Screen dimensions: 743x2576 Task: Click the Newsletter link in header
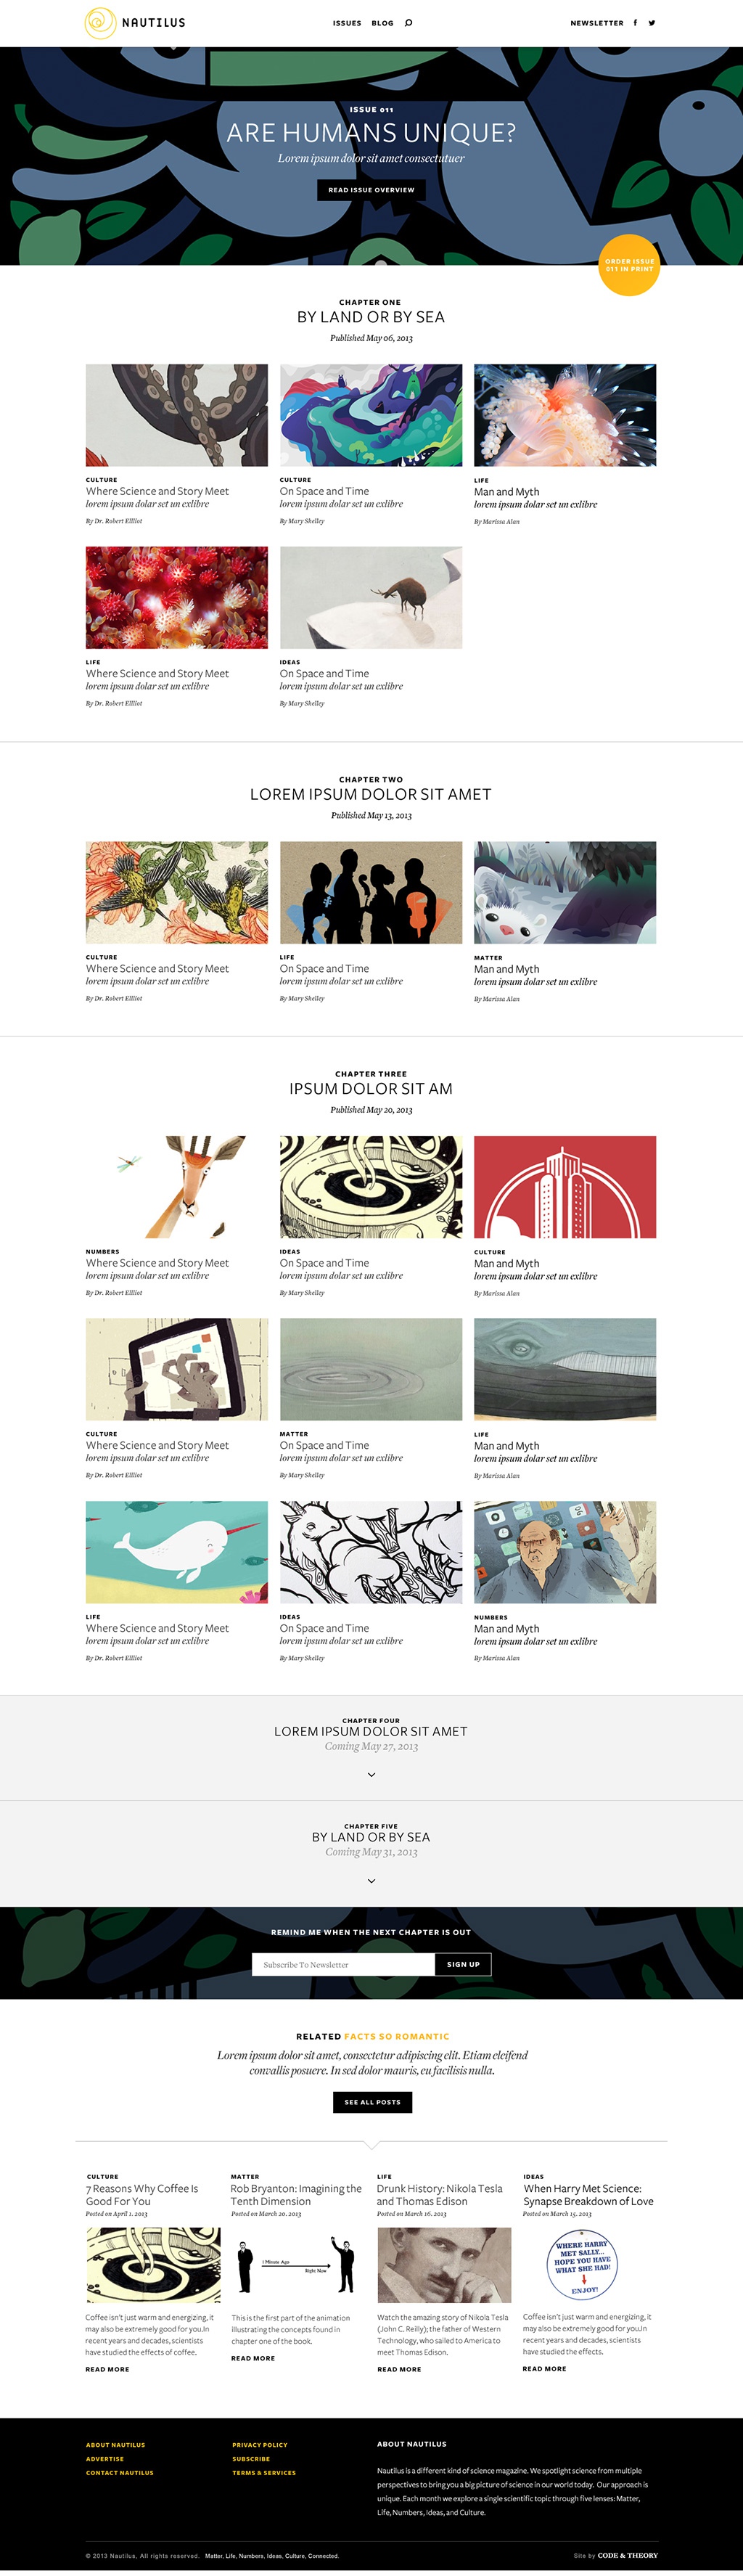point(597,23)
